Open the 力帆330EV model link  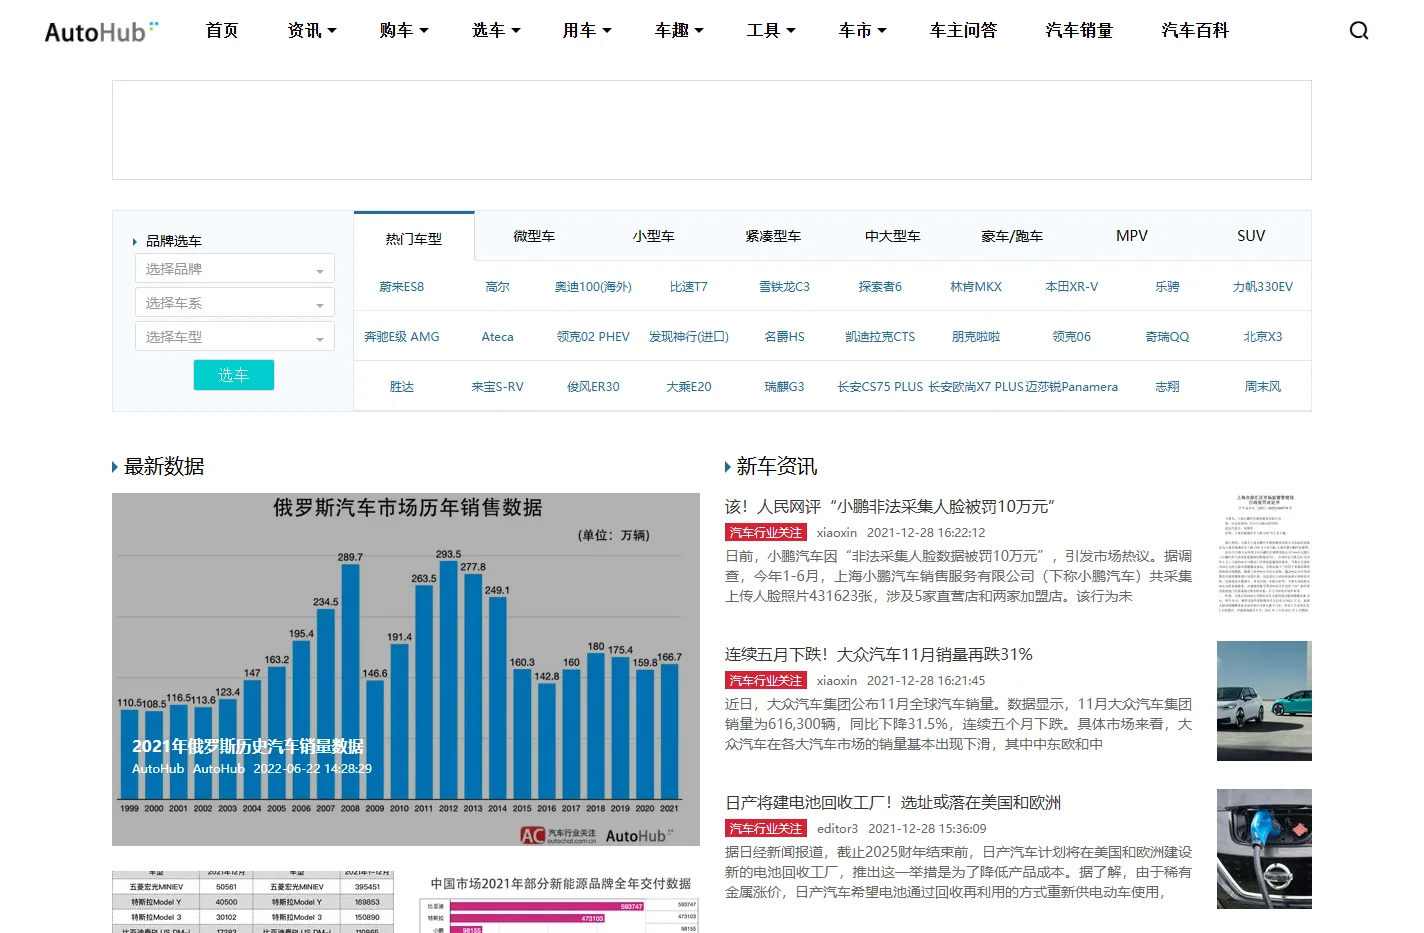tap(1263, 287)
